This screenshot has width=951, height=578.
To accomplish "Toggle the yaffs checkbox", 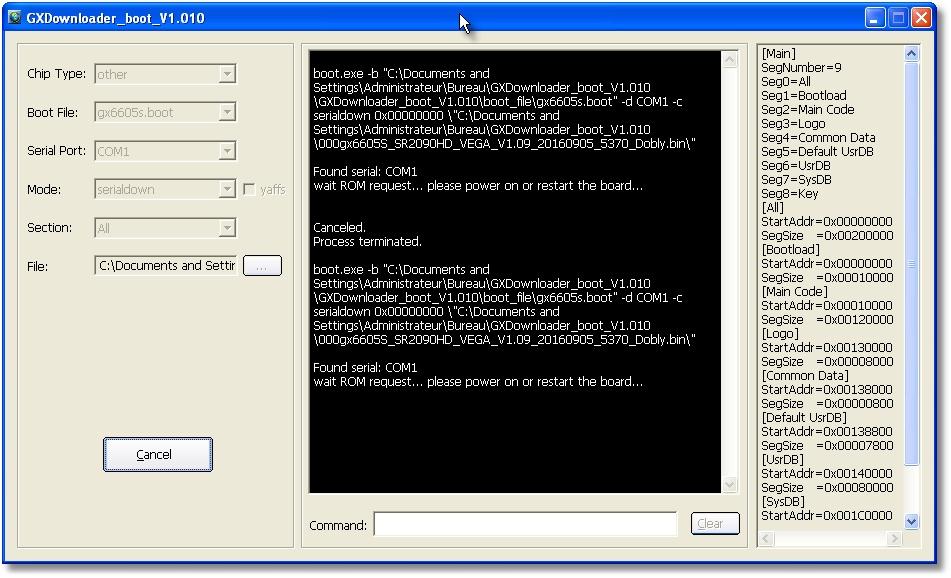I will 249,189.
